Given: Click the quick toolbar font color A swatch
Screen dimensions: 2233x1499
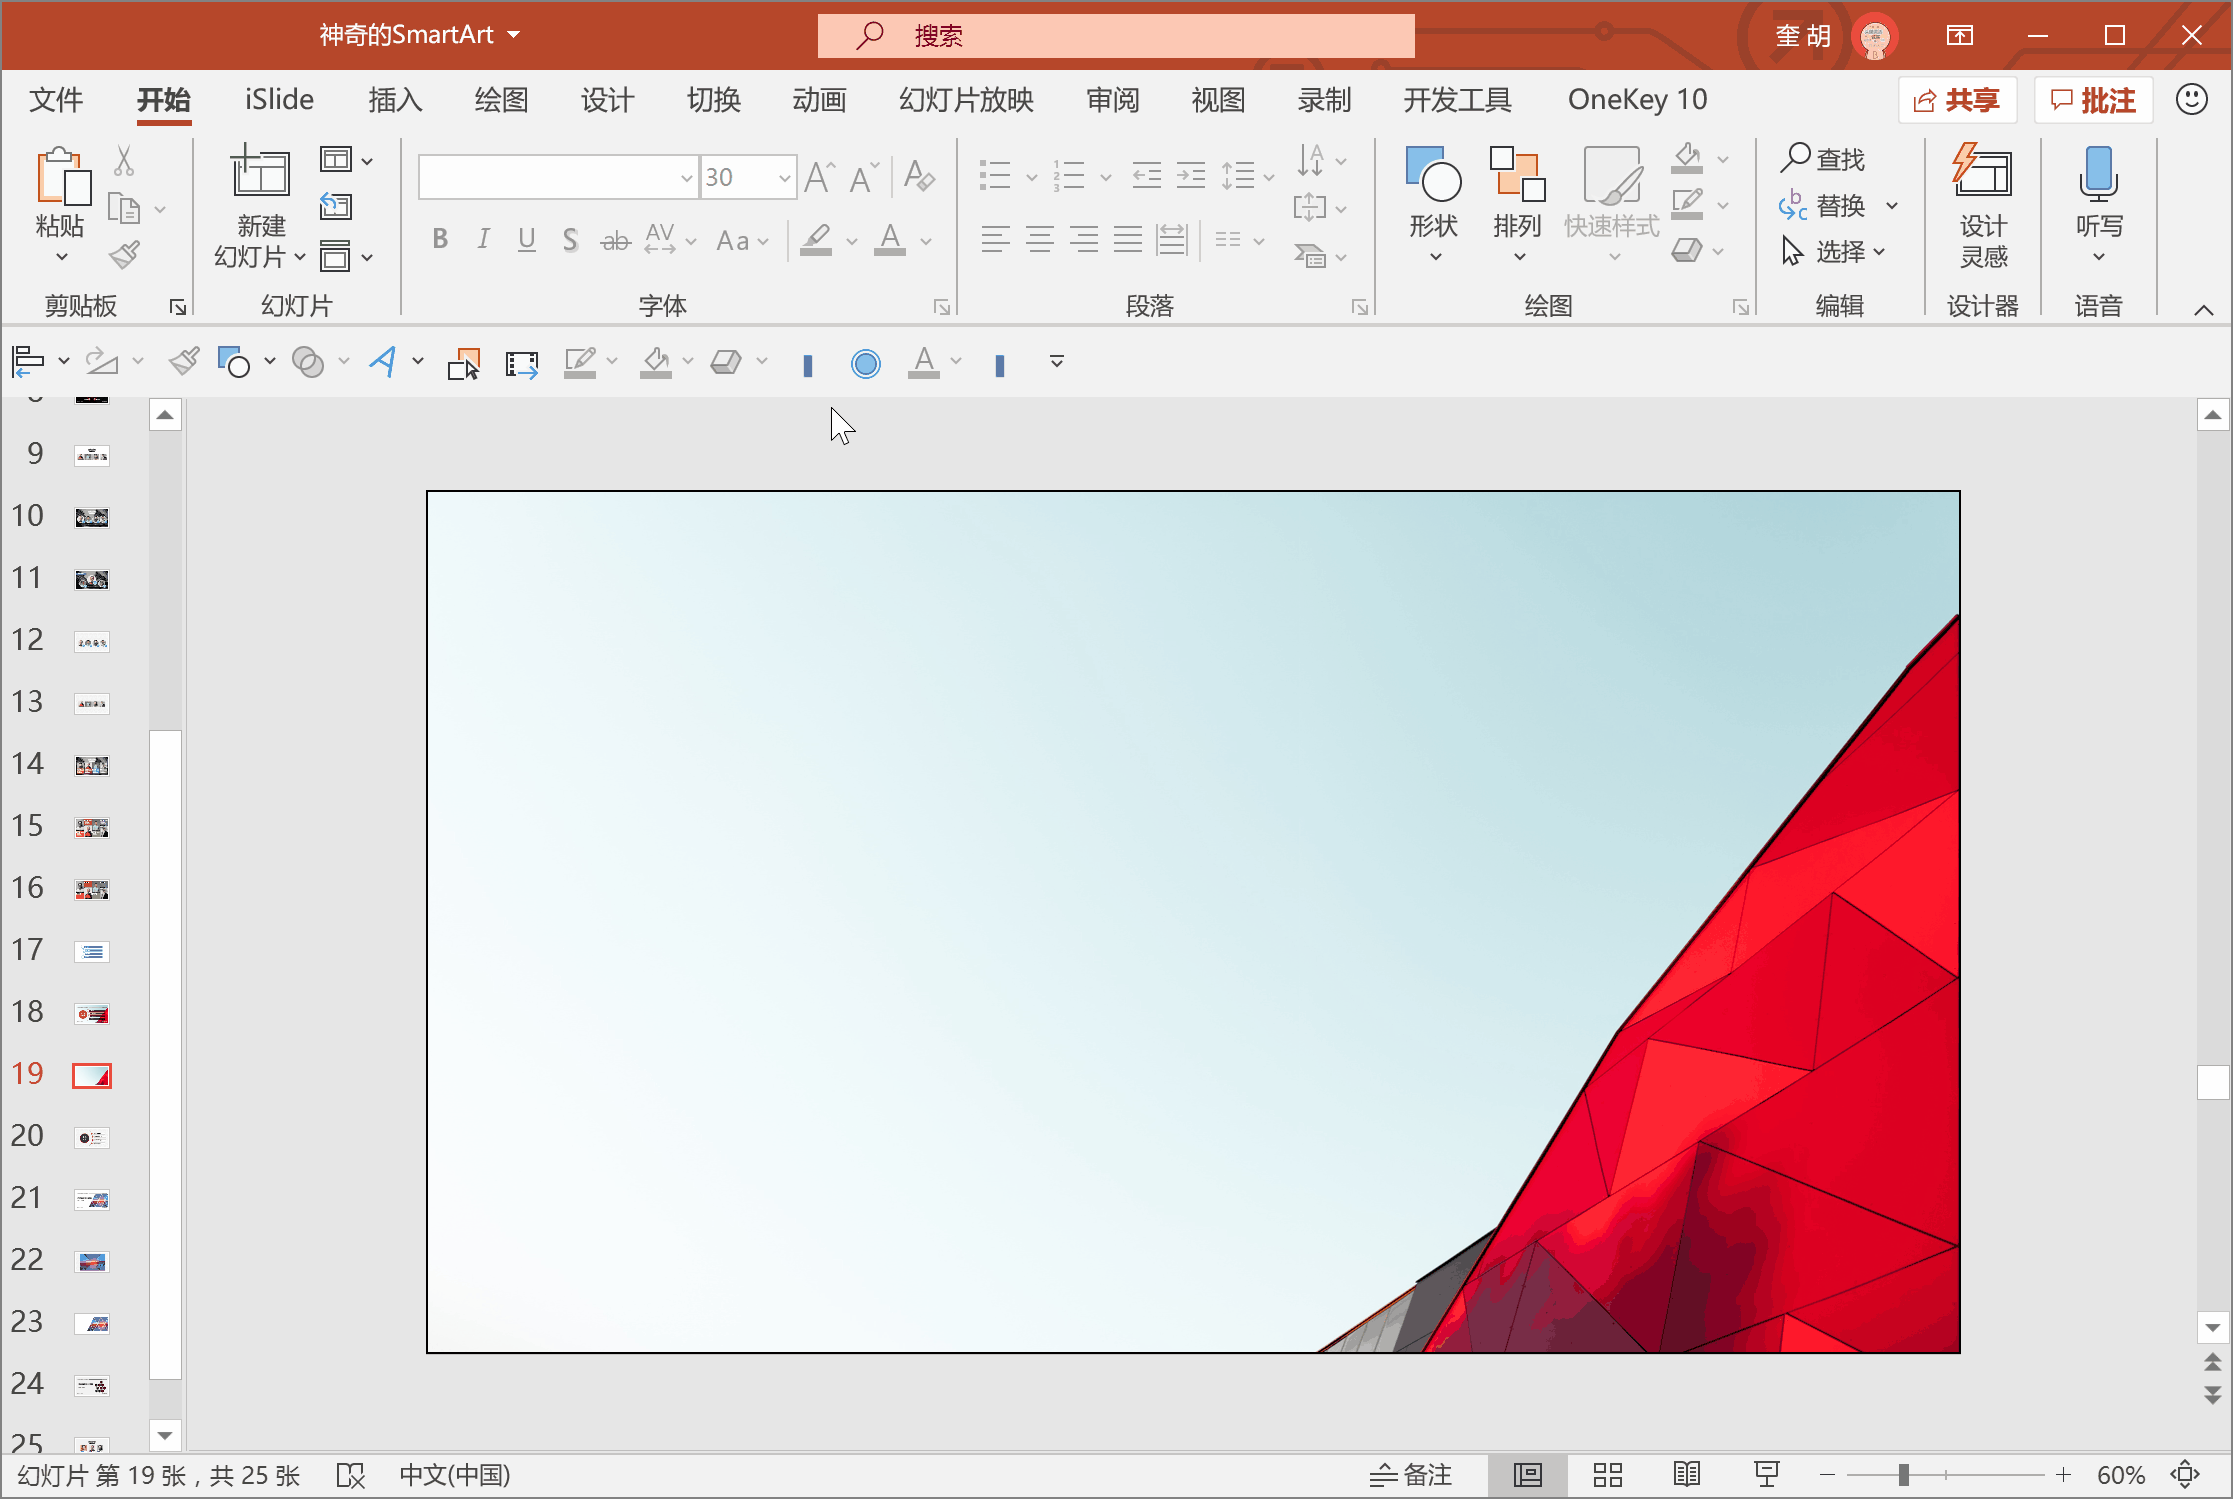Looking at the screenshot, I should tap(924, 362).
